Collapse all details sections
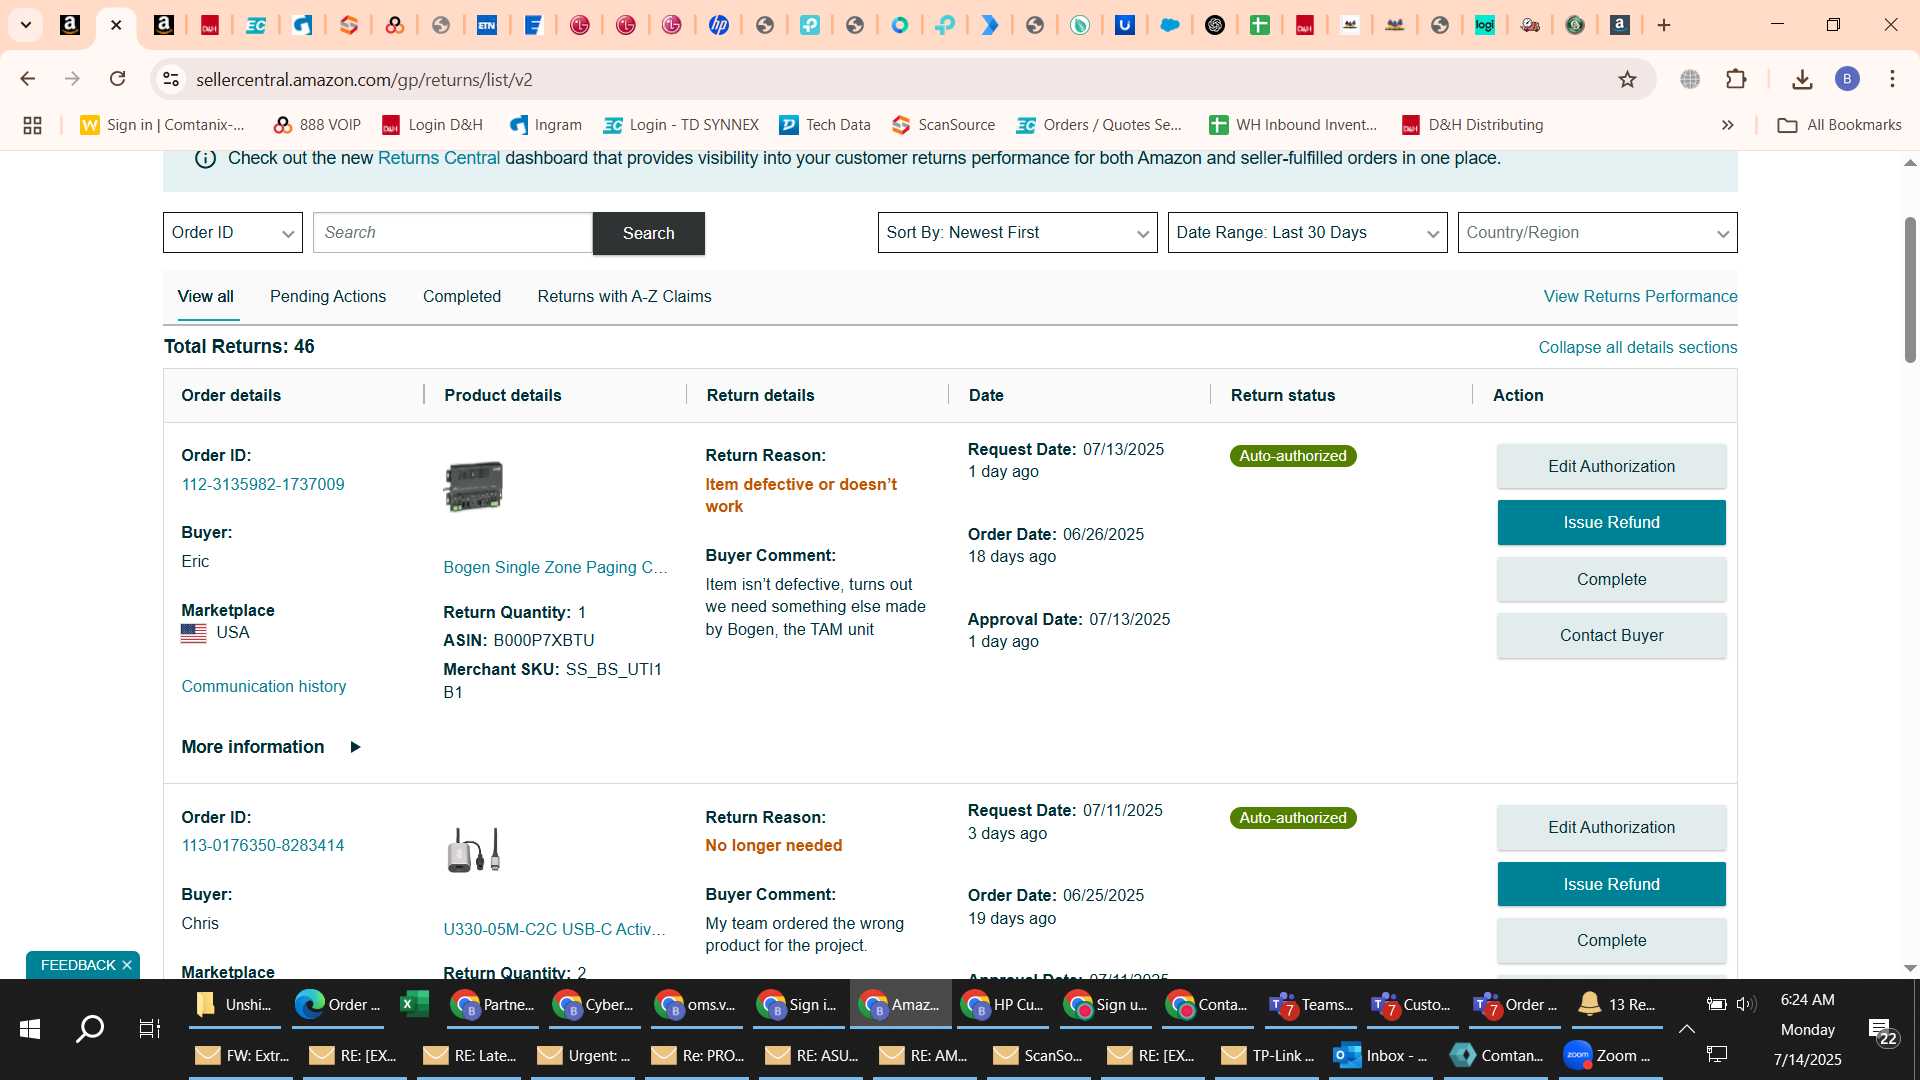 point(1637,348)
